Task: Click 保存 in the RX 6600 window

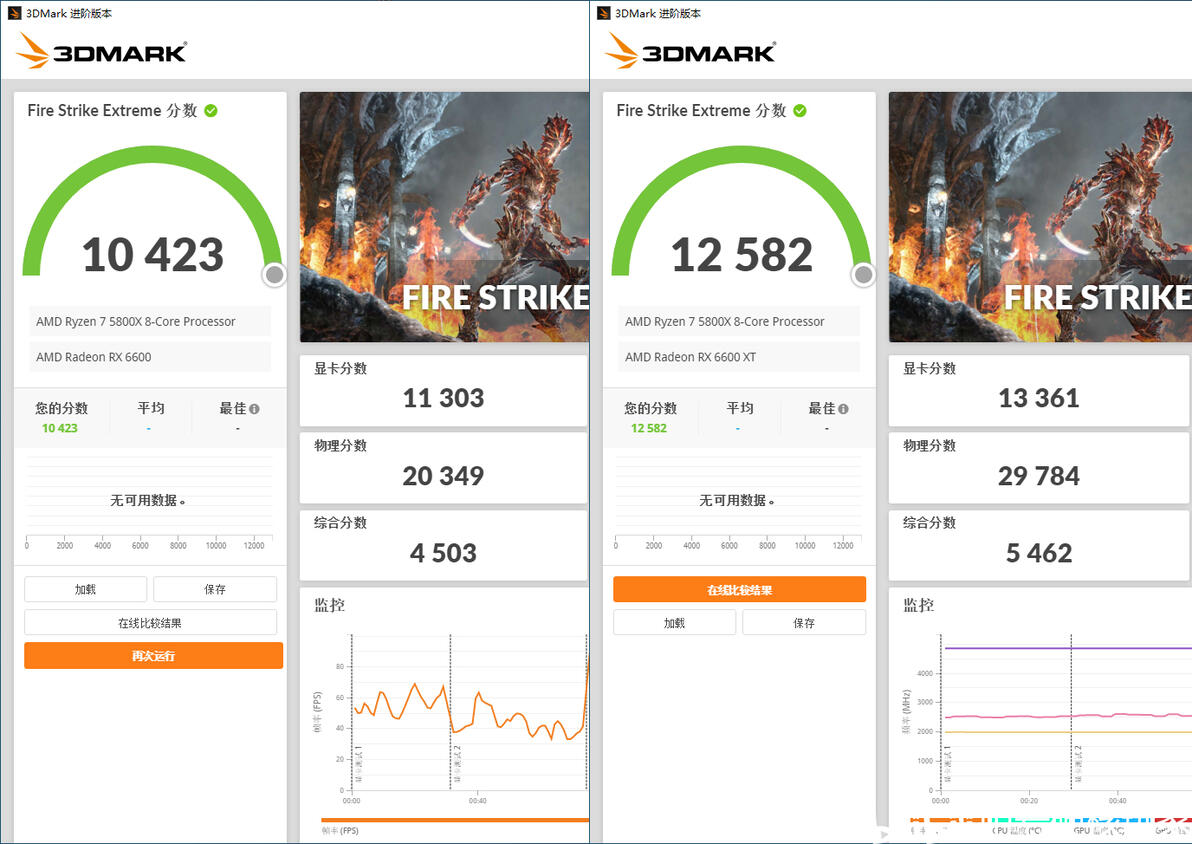Action: pos(215,589)
